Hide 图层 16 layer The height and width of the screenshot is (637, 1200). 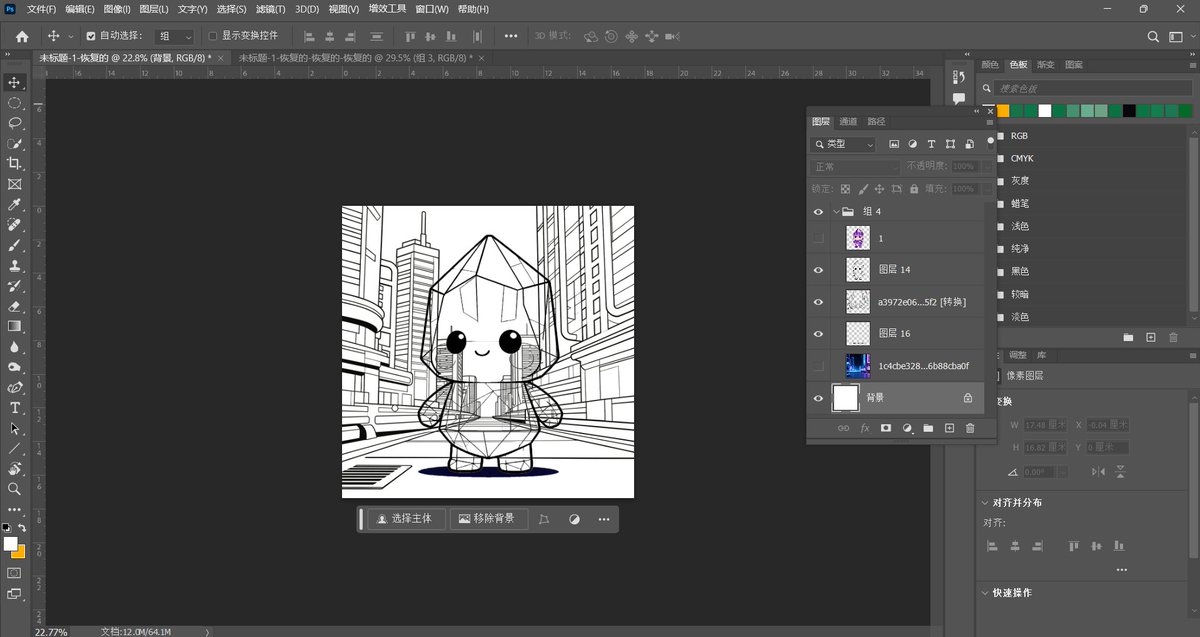click(x=819, y=334)
